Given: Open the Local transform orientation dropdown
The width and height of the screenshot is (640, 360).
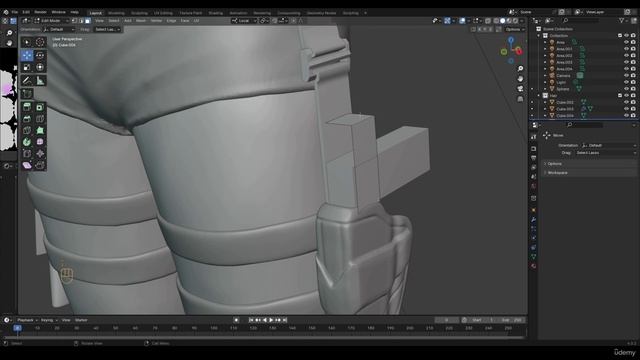Looking at the screenshot, I should [244, 20].
